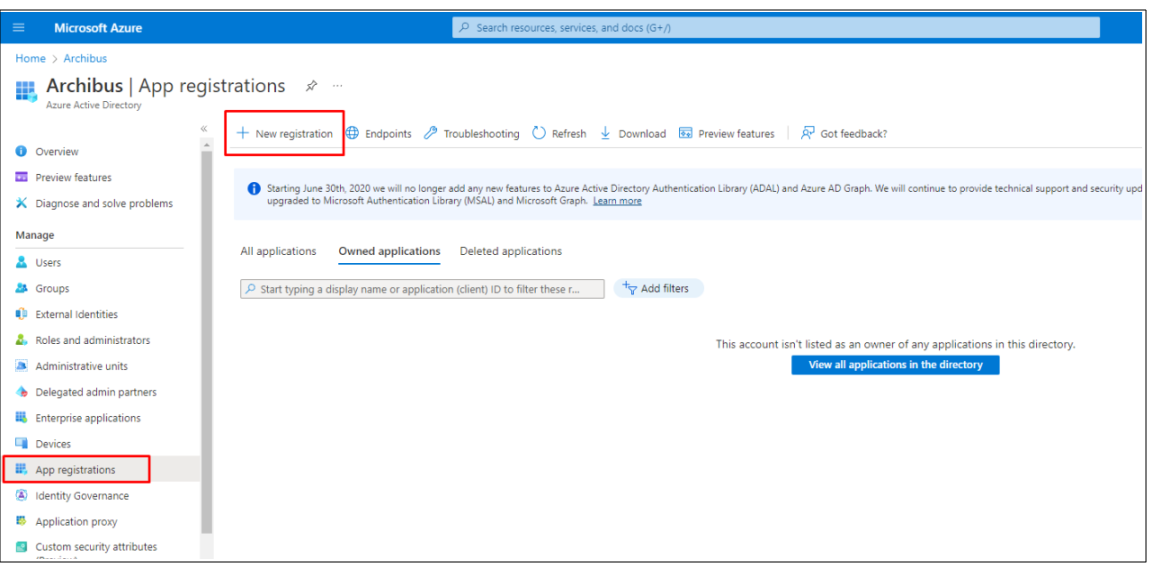The width and height of the screenshot is (1153, 572).
Task: Open the ellipsis more options menu
Action: 338,86
